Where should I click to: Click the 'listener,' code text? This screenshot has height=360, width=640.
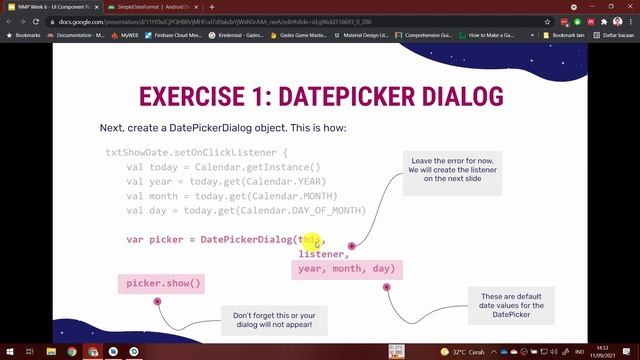click(x=324, y=254)
